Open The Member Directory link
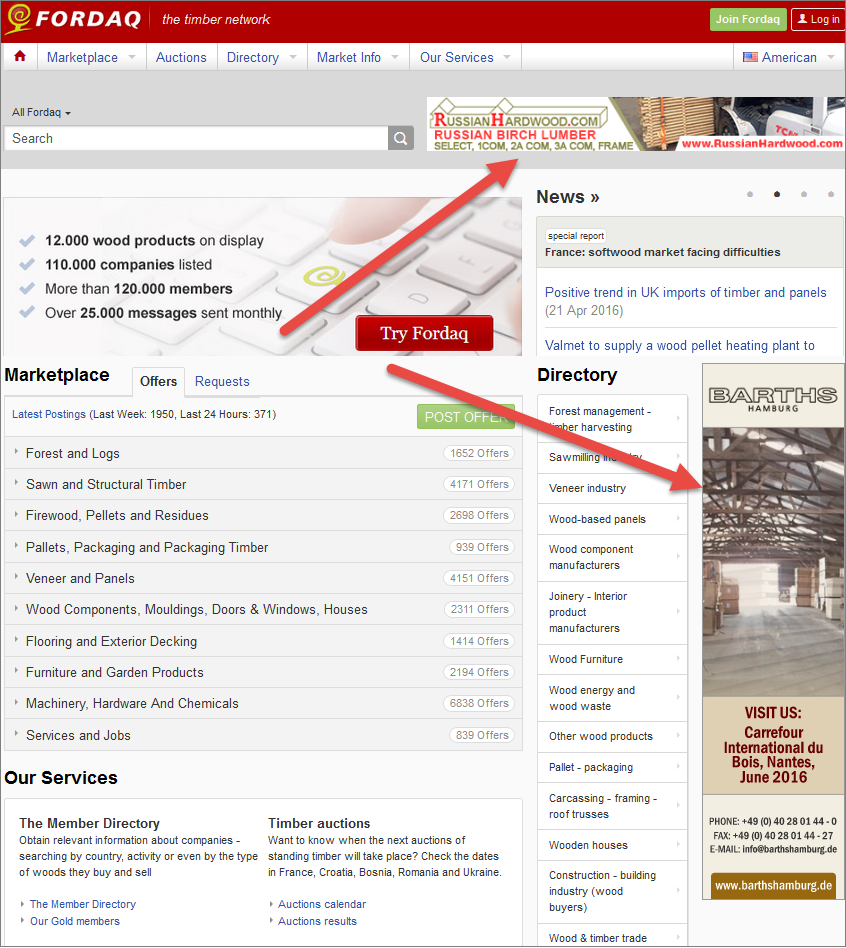This screenshot has width=846, height=948. [83, 904]
